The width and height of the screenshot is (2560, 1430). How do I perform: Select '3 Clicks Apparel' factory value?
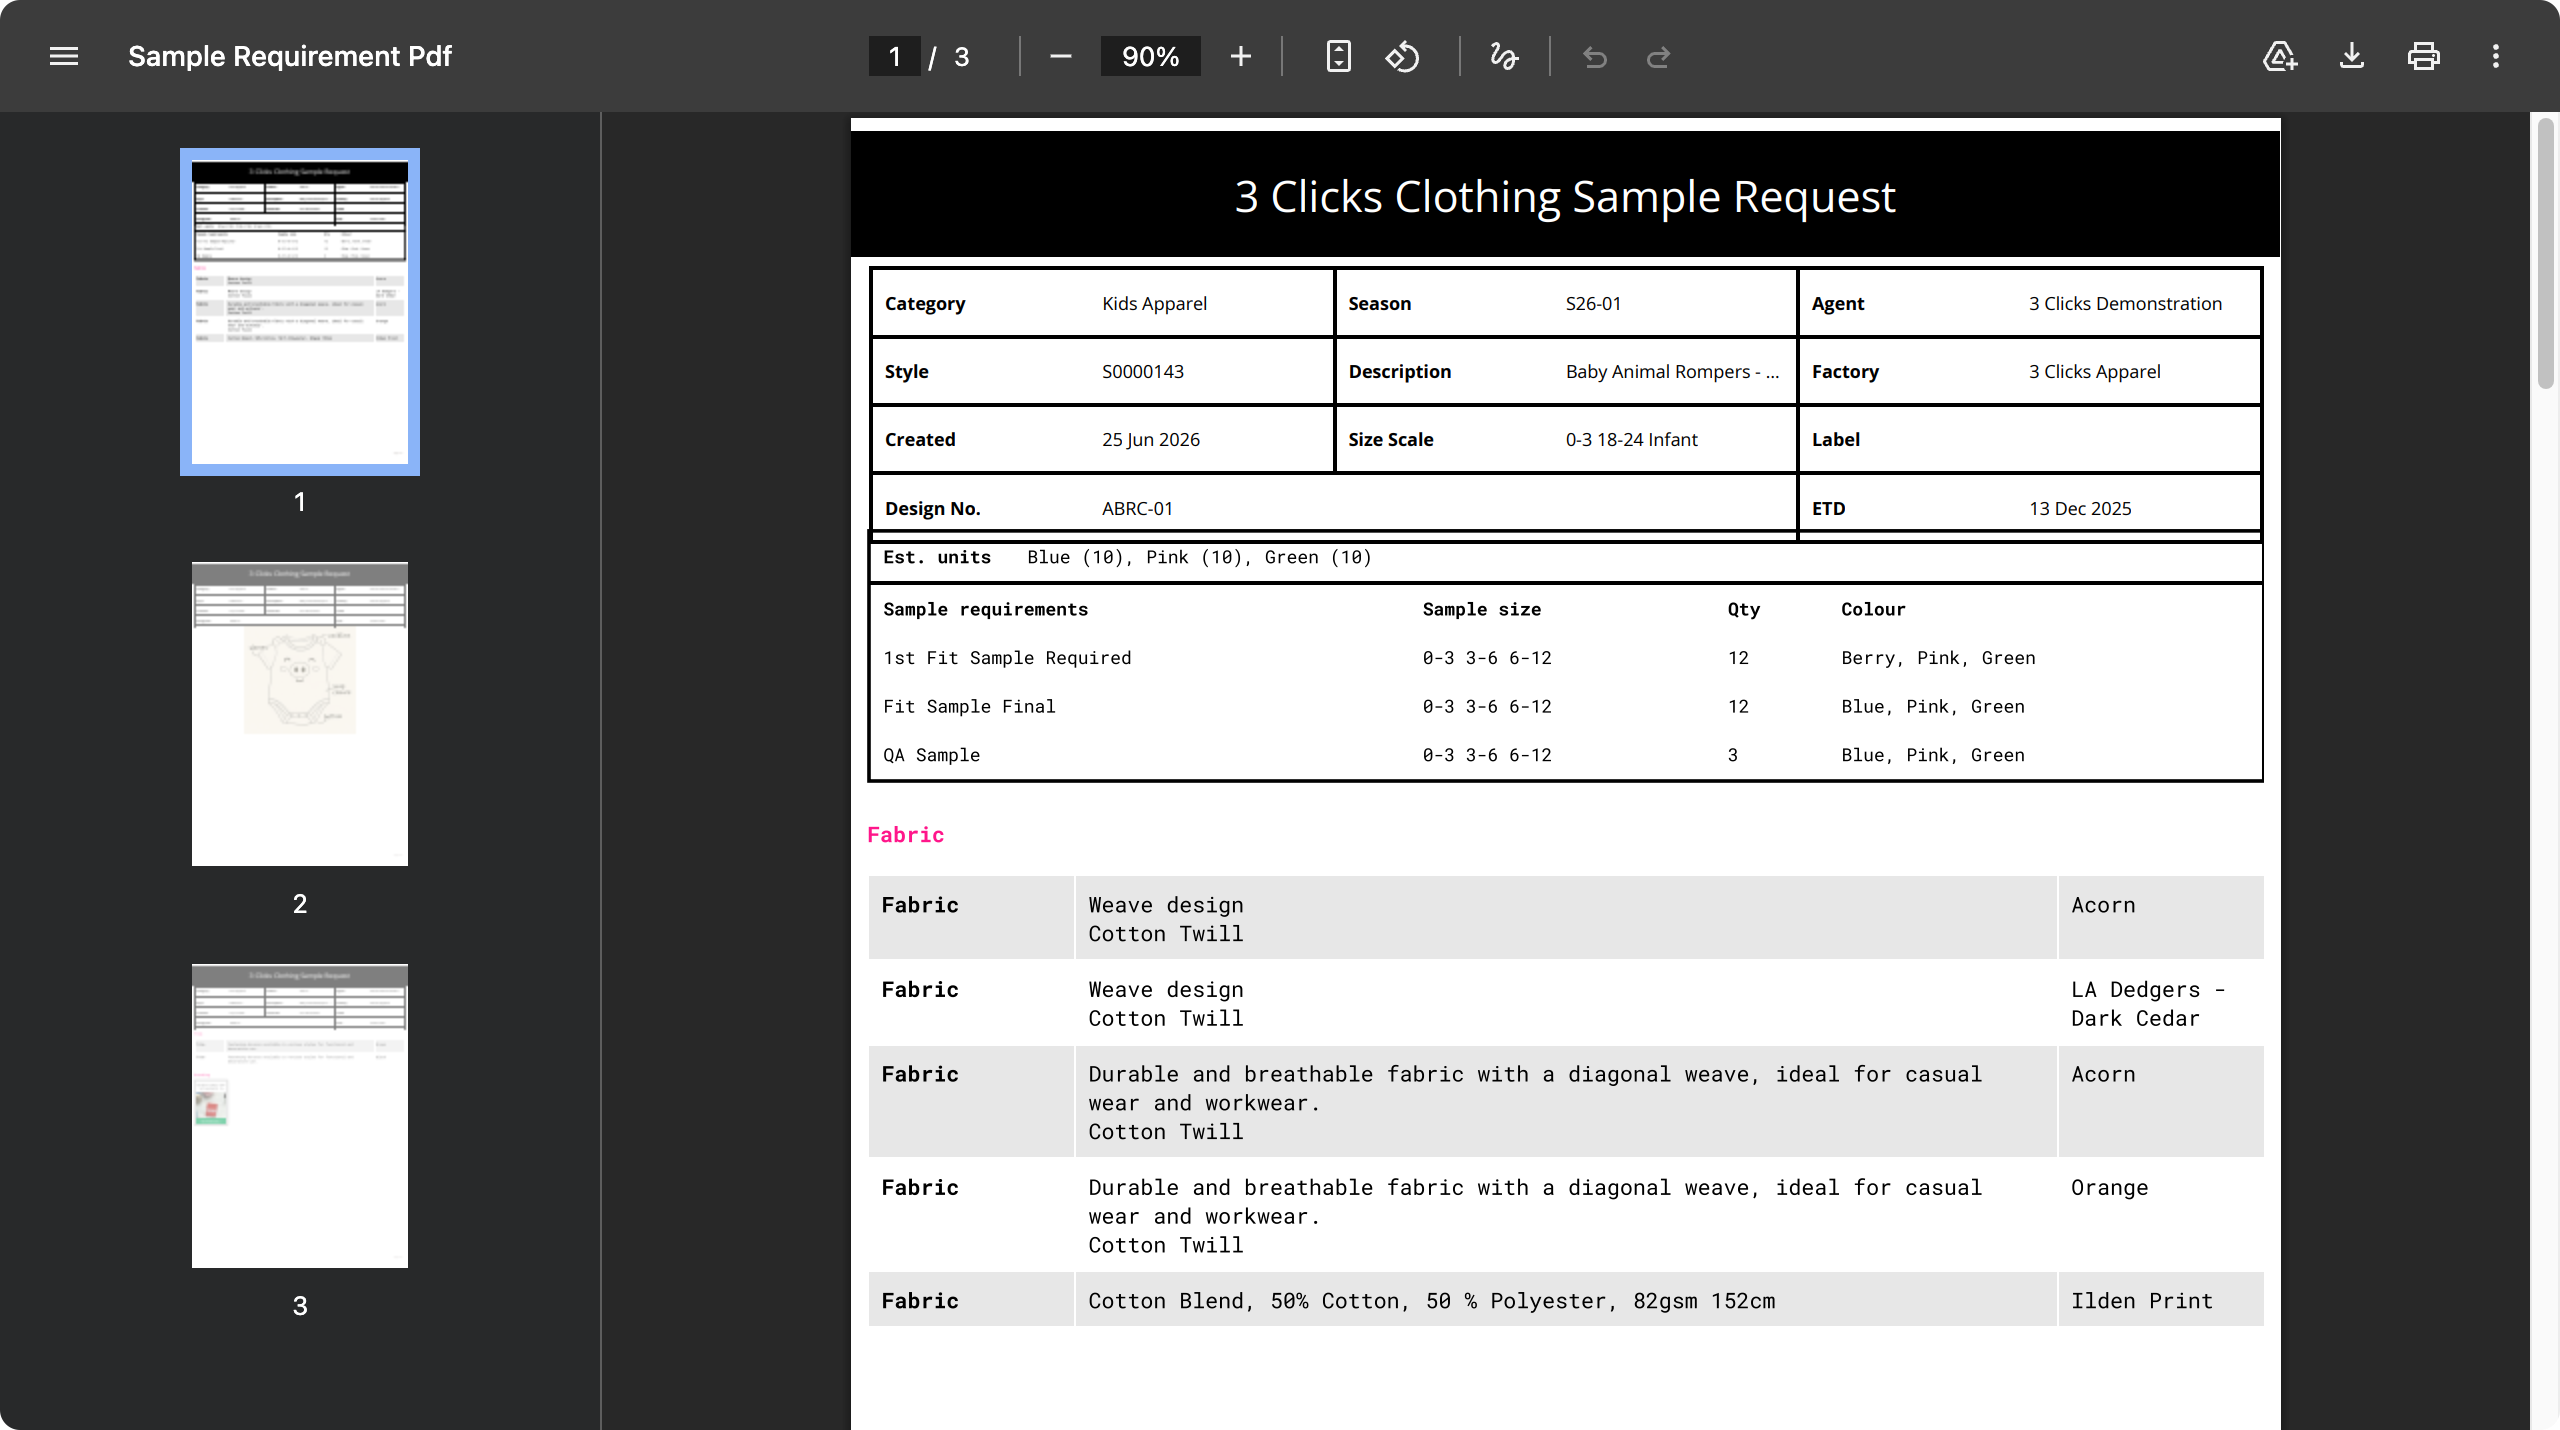click(2094, 372)
